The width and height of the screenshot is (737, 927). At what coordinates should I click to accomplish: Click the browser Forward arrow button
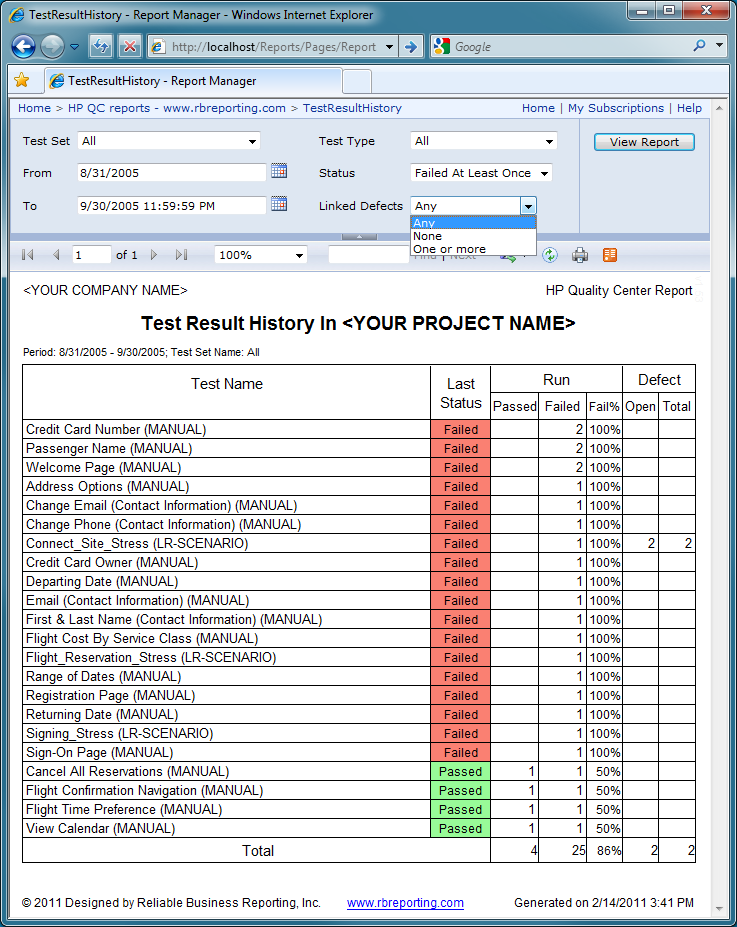click(52, 46)
